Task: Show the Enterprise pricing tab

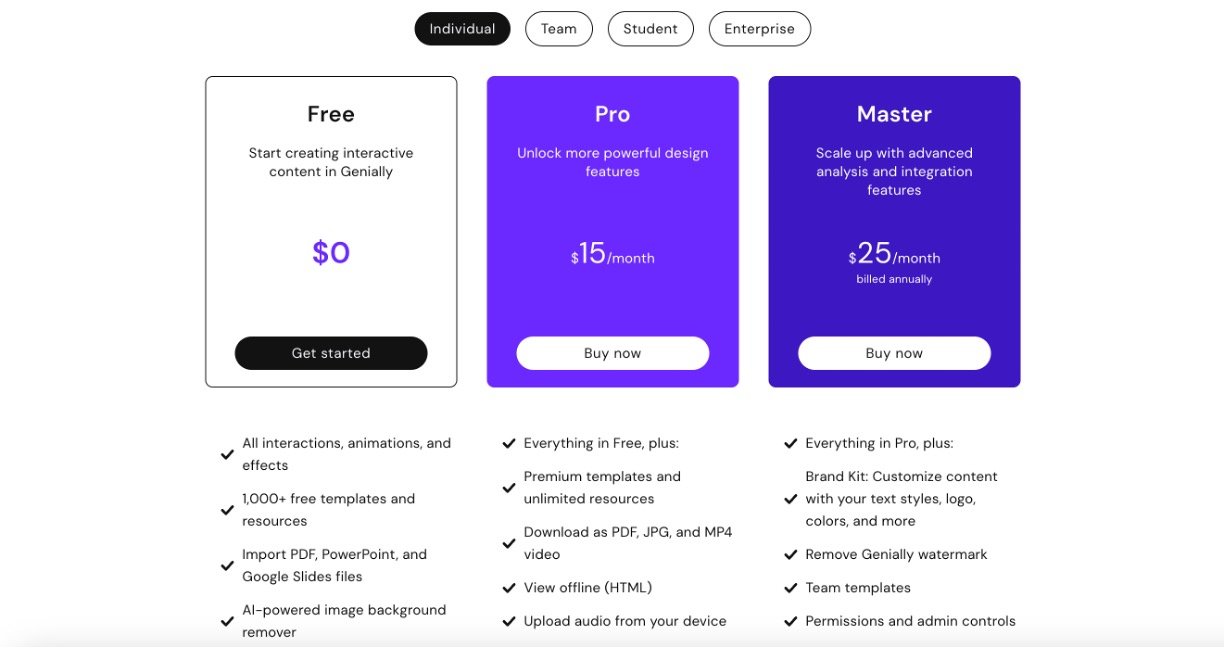Action: (759, 29)
